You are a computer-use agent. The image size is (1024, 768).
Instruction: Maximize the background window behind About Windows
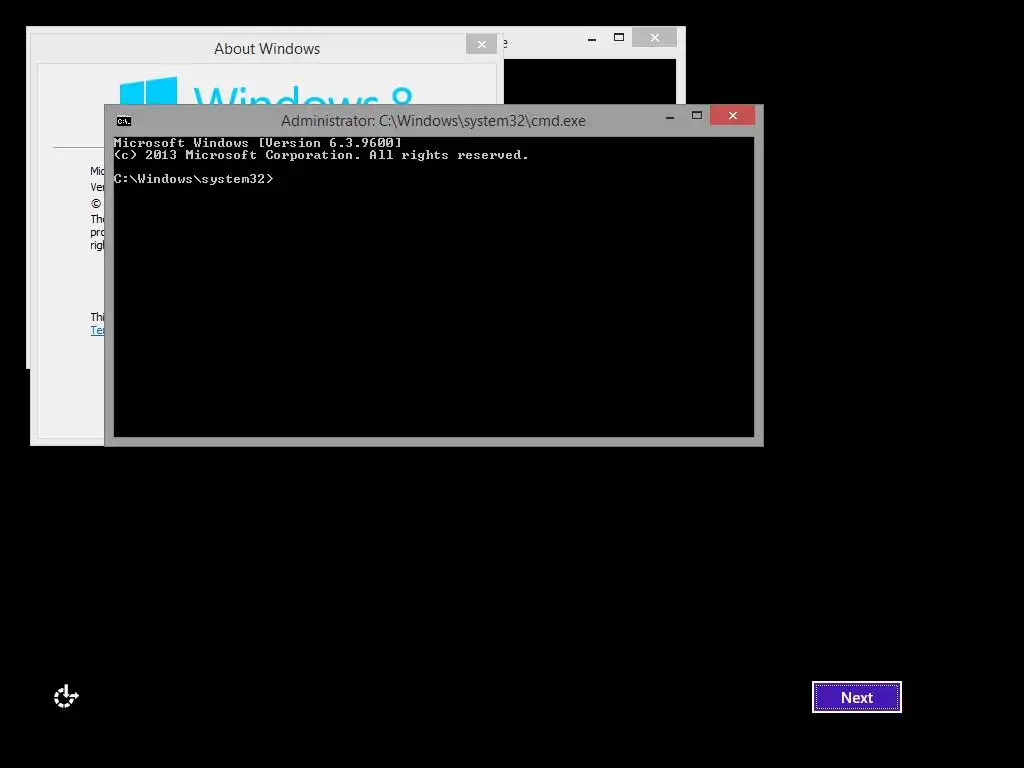(x=619, y=38)
